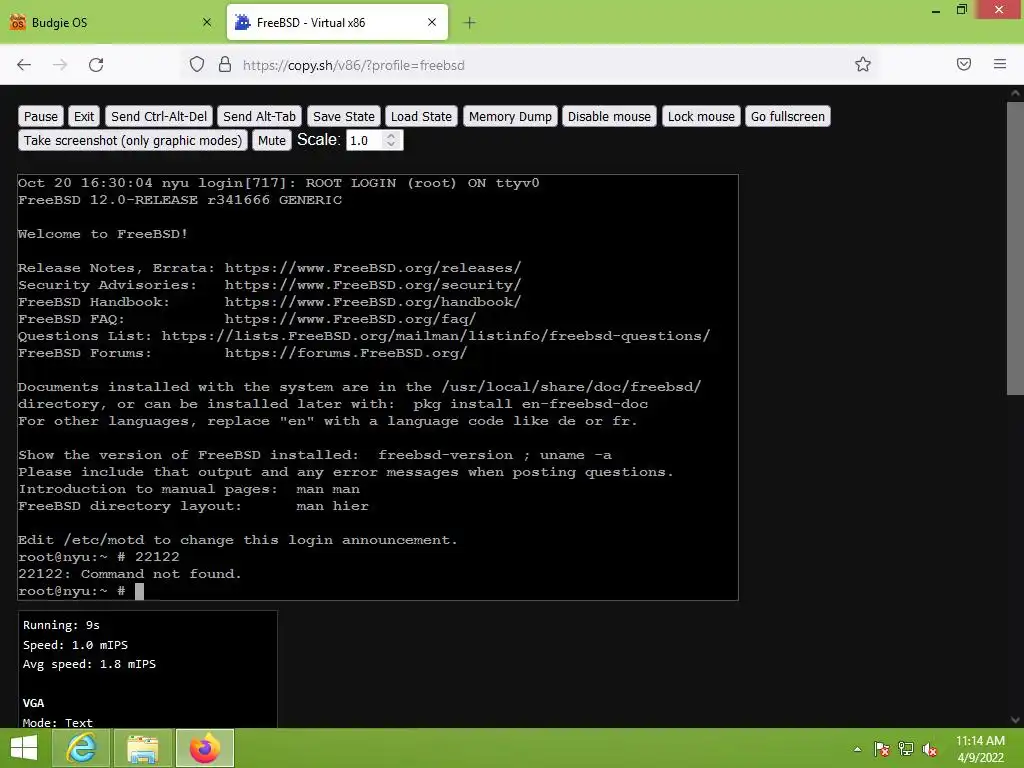Minimize the Firefox window
1024x768 pixels.
pyautogui.click(x=936, y=10)
